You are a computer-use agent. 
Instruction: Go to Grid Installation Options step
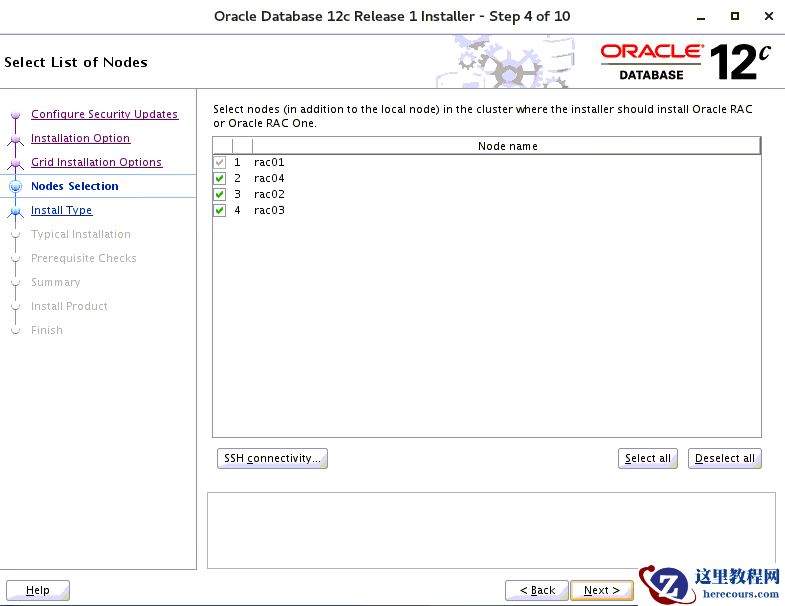96,162
